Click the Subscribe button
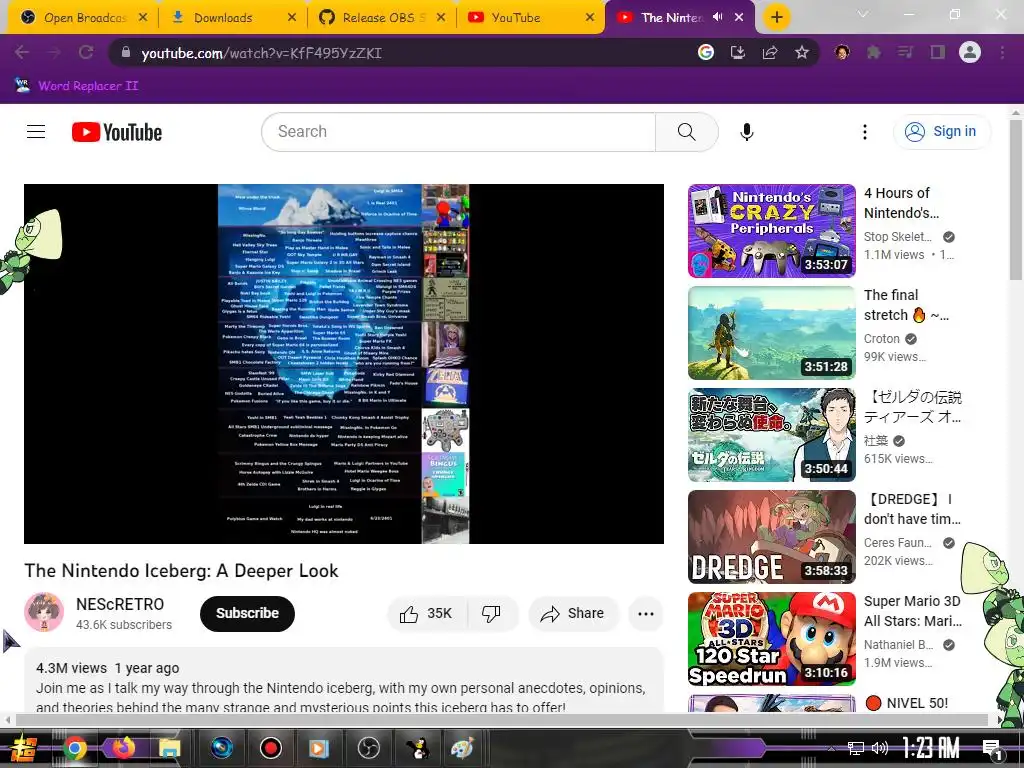 (247, 613)
